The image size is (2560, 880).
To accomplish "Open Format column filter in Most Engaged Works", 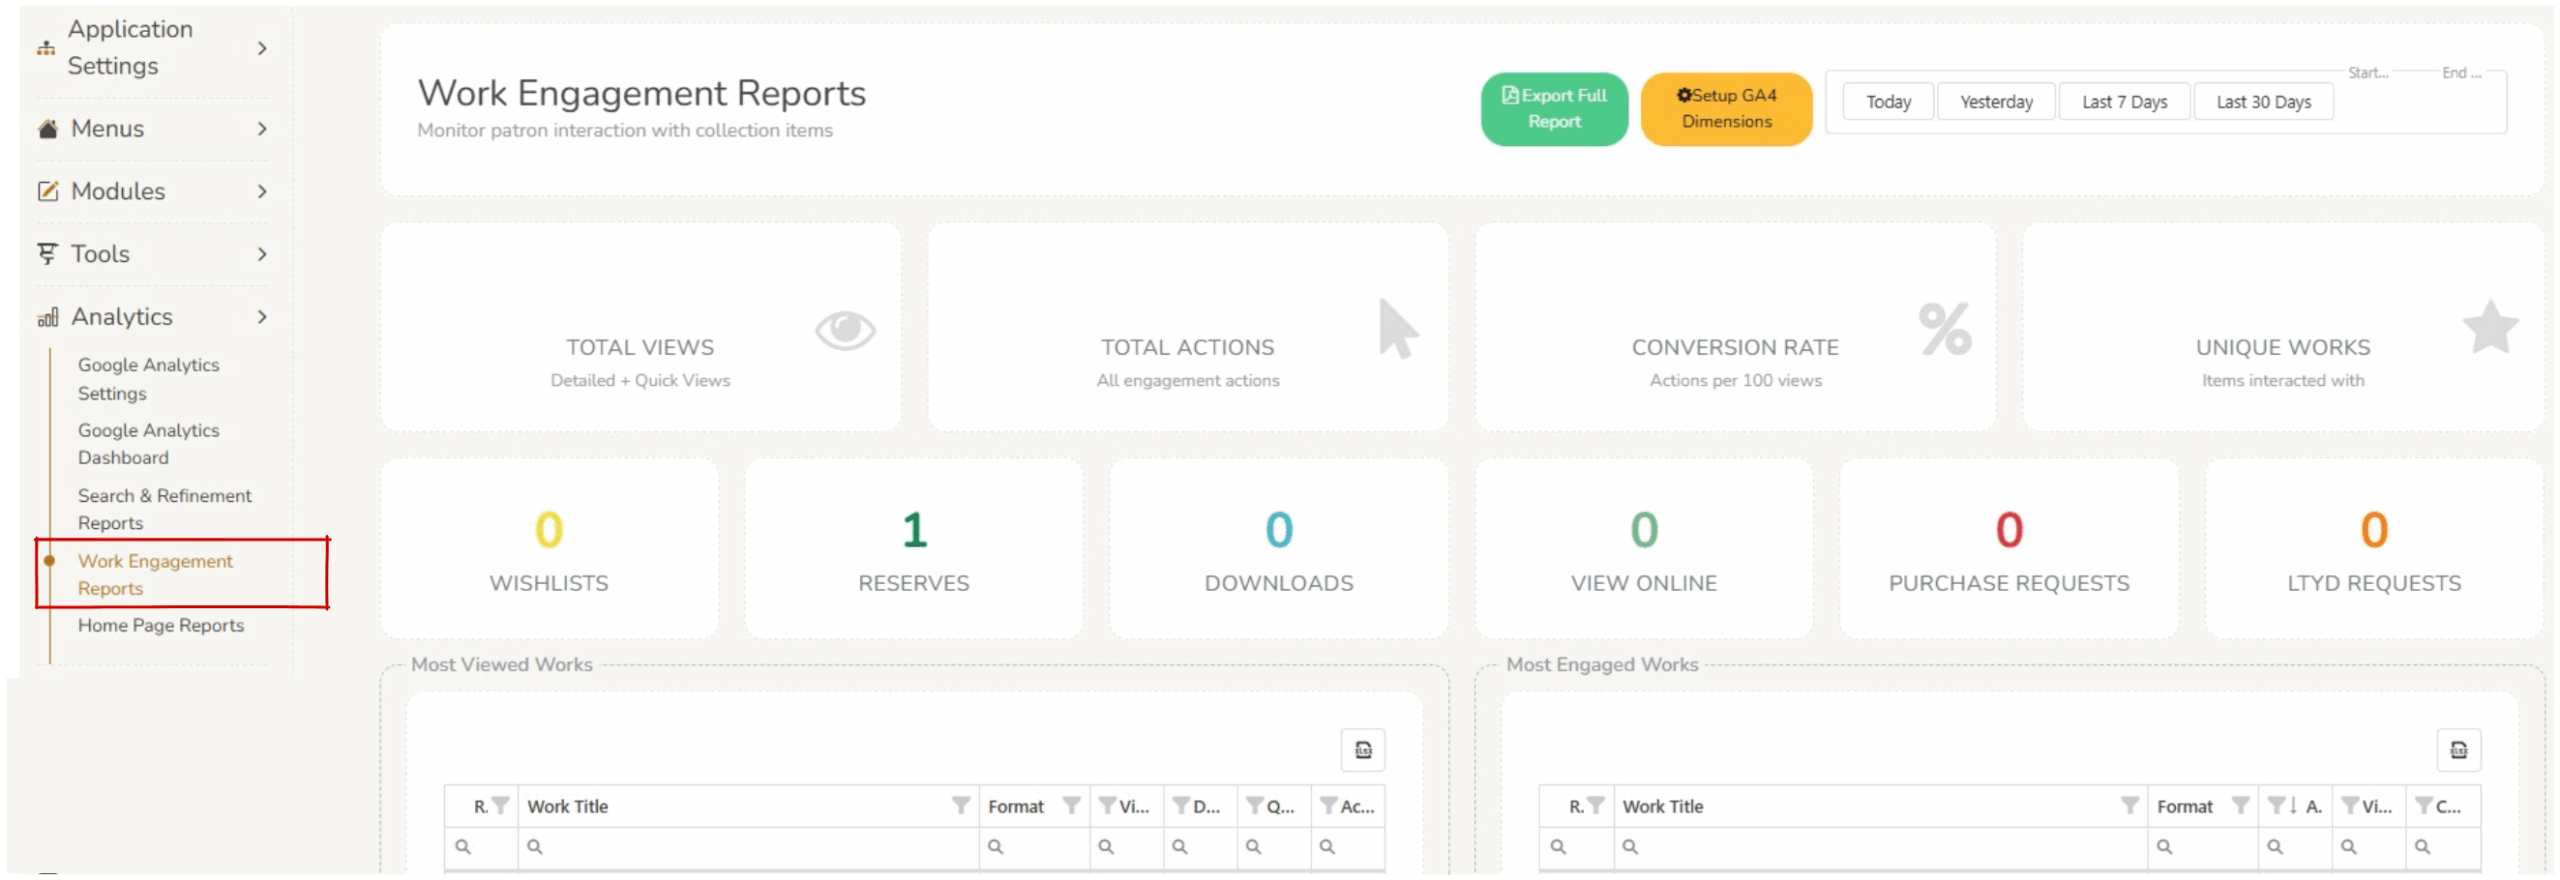I will (2240, 806).
